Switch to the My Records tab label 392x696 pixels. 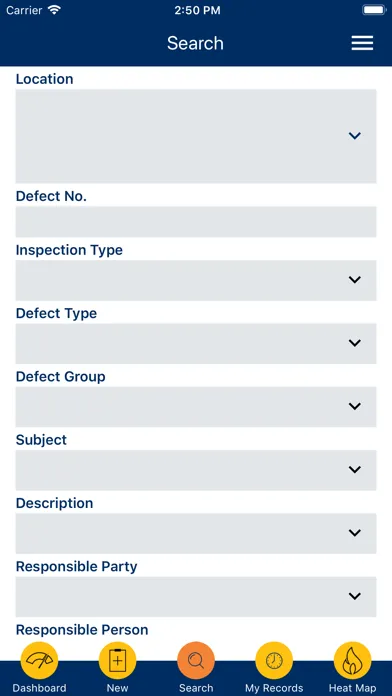click(274, 688)
